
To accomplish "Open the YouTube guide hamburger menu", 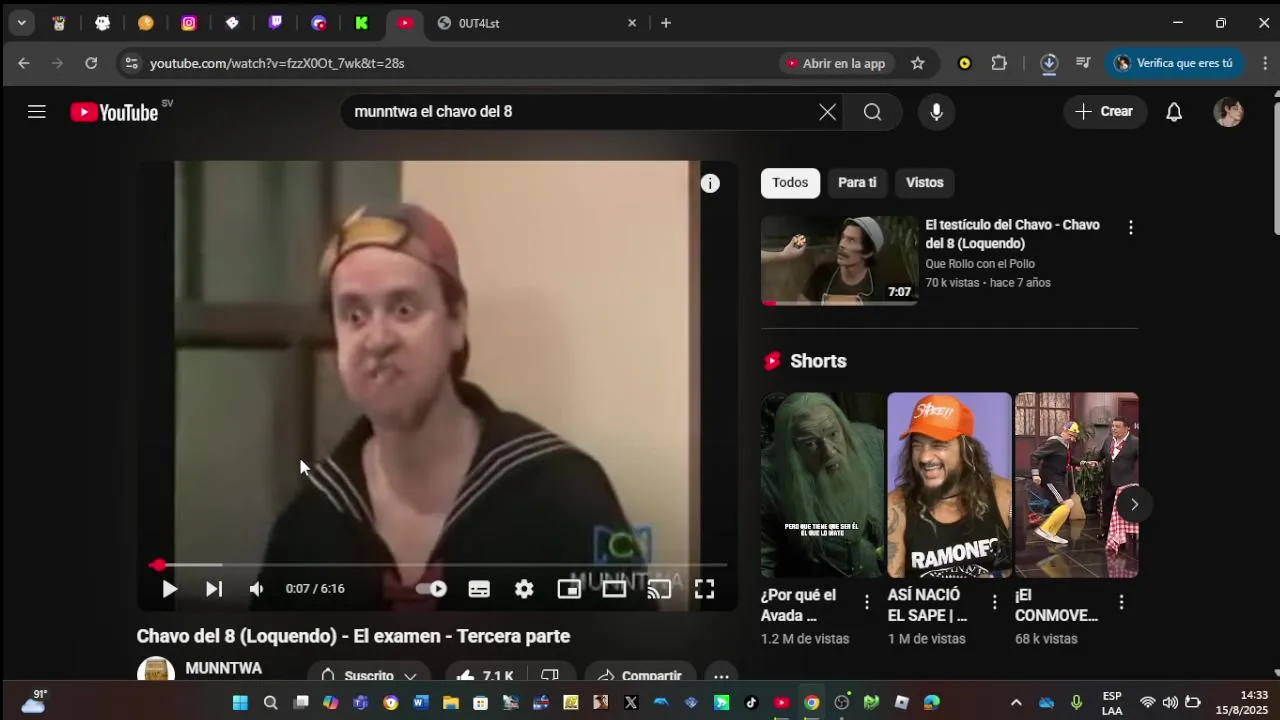I will 37,112.
